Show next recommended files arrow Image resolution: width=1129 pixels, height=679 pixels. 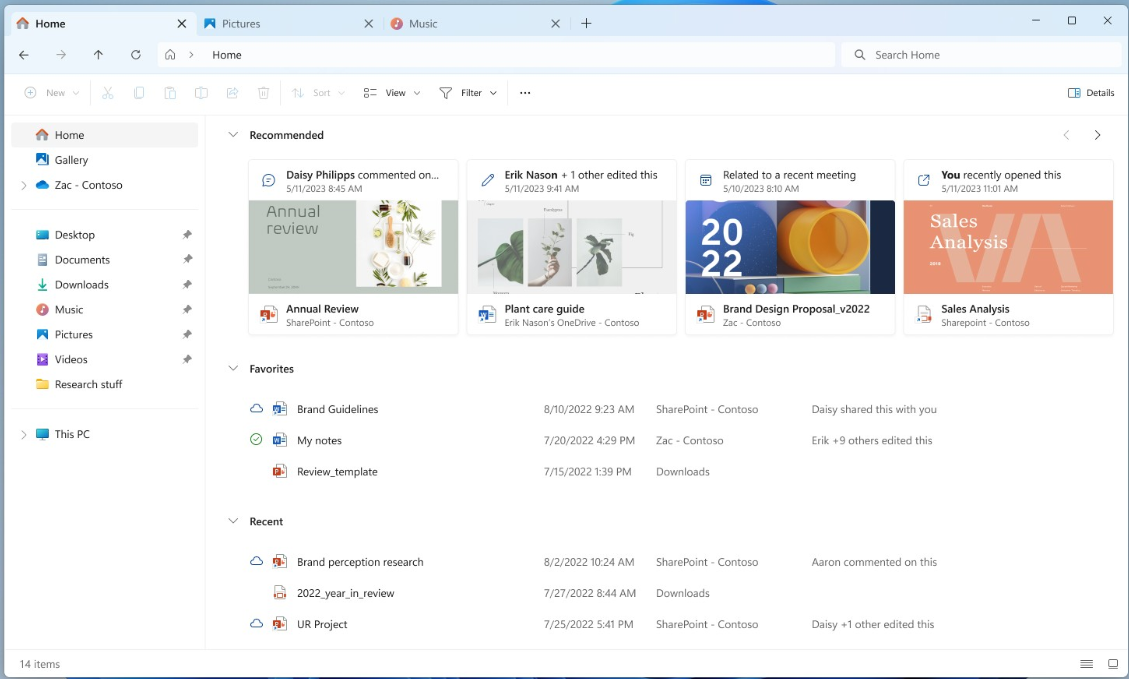(x=1097, y=135)
